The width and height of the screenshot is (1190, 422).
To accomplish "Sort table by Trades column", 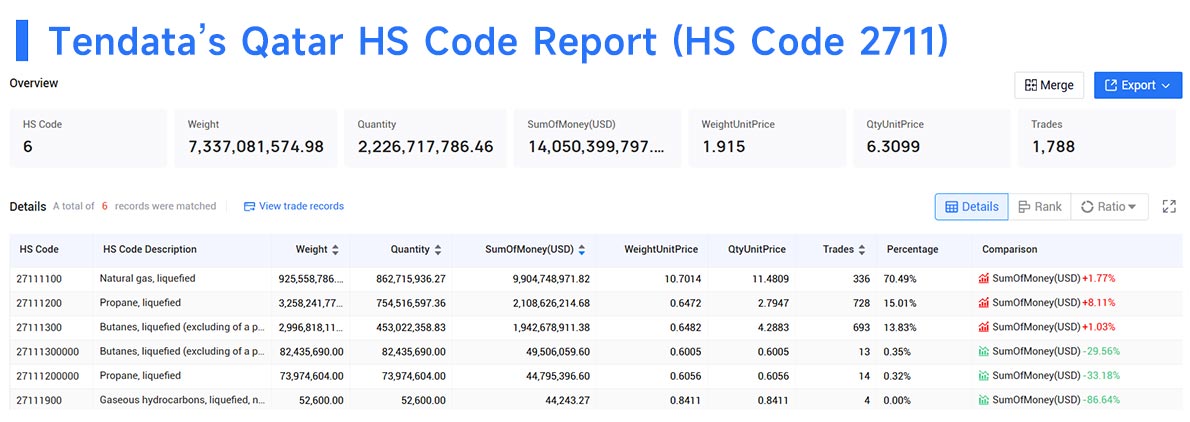I will 861,249.
